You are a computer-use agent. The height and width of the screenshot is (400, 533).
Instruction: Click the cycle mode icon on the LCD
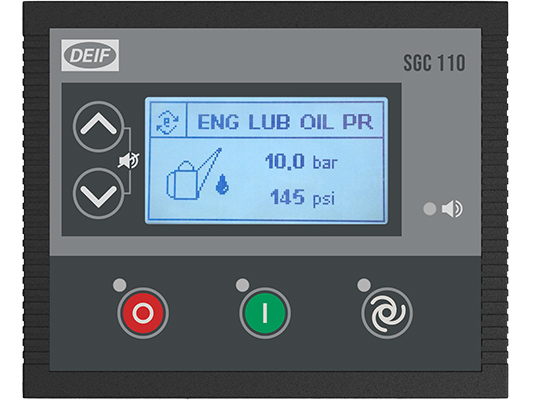167,121
